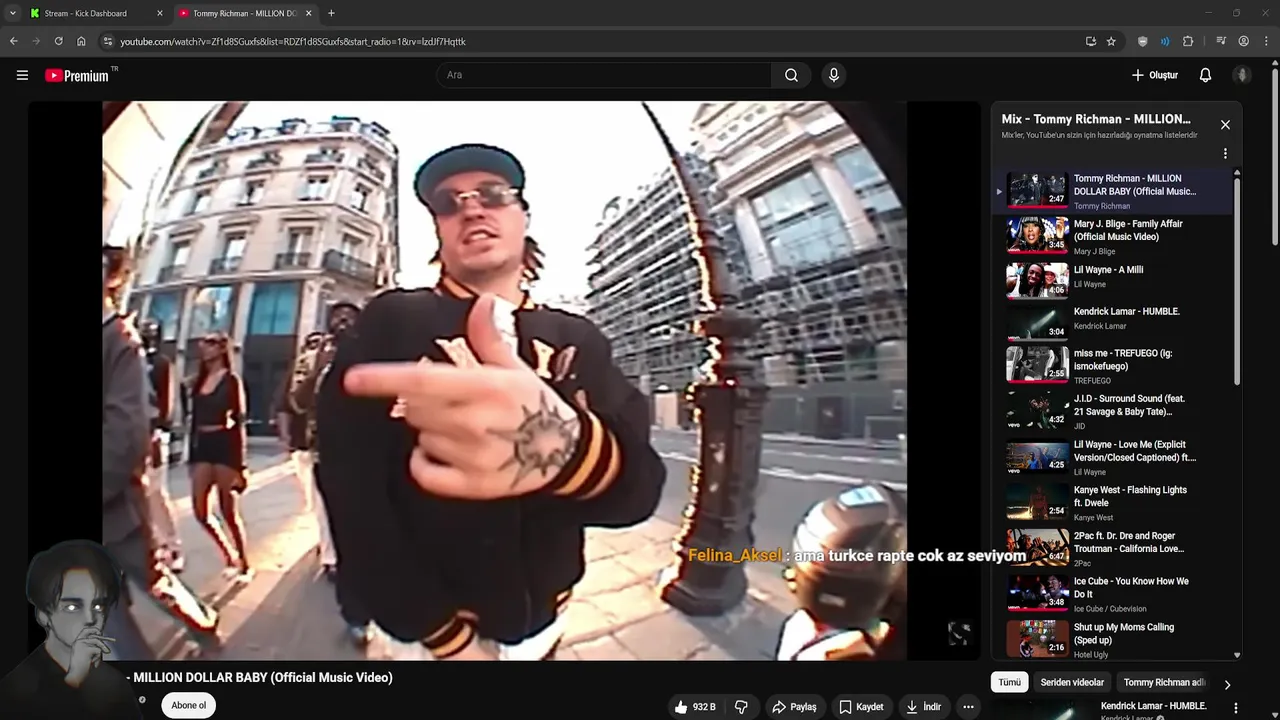Select the Seriden videolar chip

(1072, 682)
